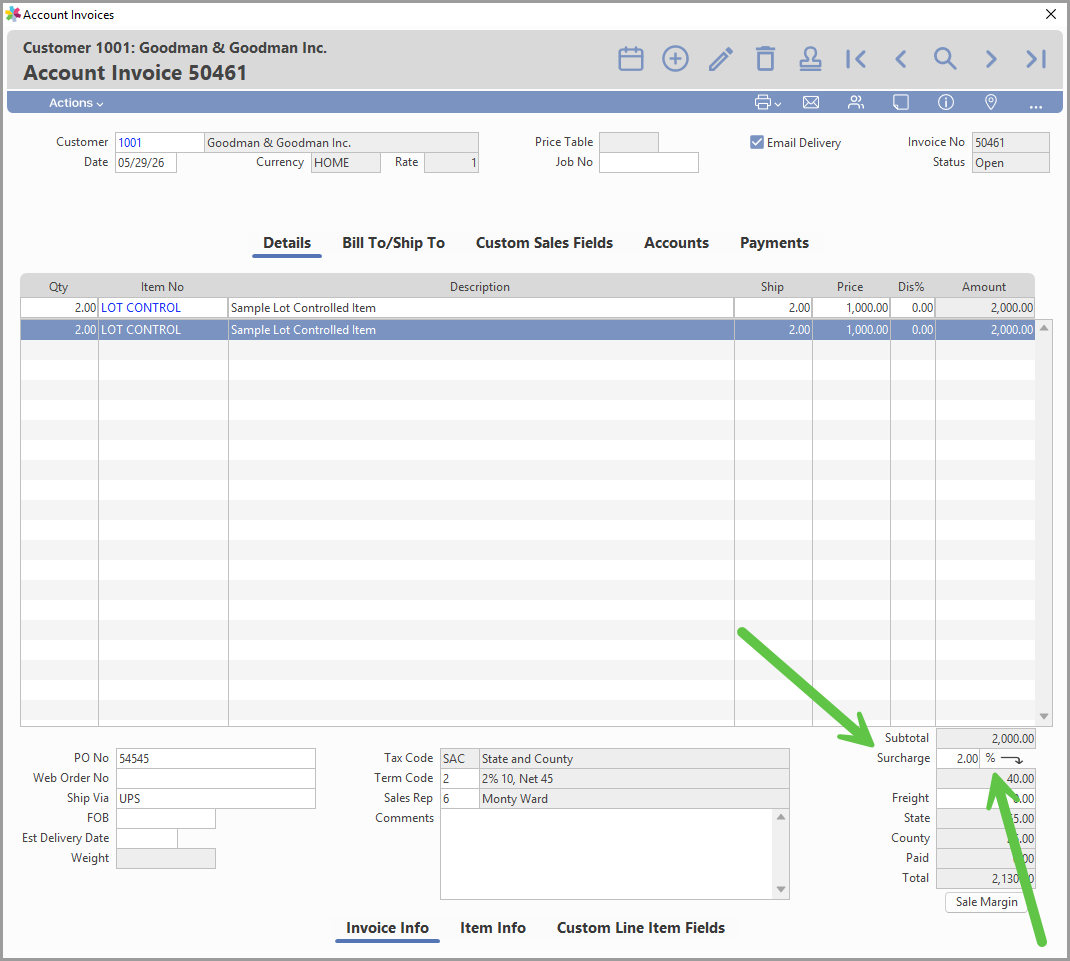Image resolution: width=1070 pixels, height=961 pixels.
Task: Open the Custom Sales Fields tab
Action: (544, 243)
